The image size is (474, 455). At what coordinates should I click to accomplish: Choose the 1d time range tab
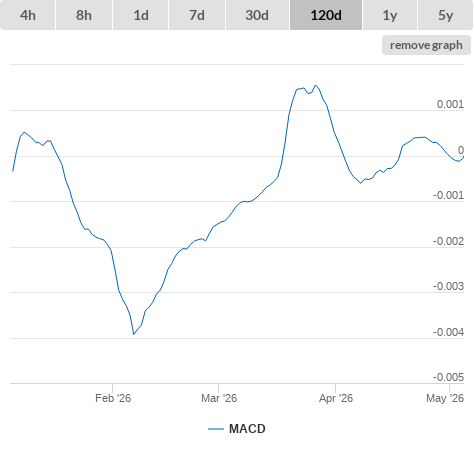(141, 15)
